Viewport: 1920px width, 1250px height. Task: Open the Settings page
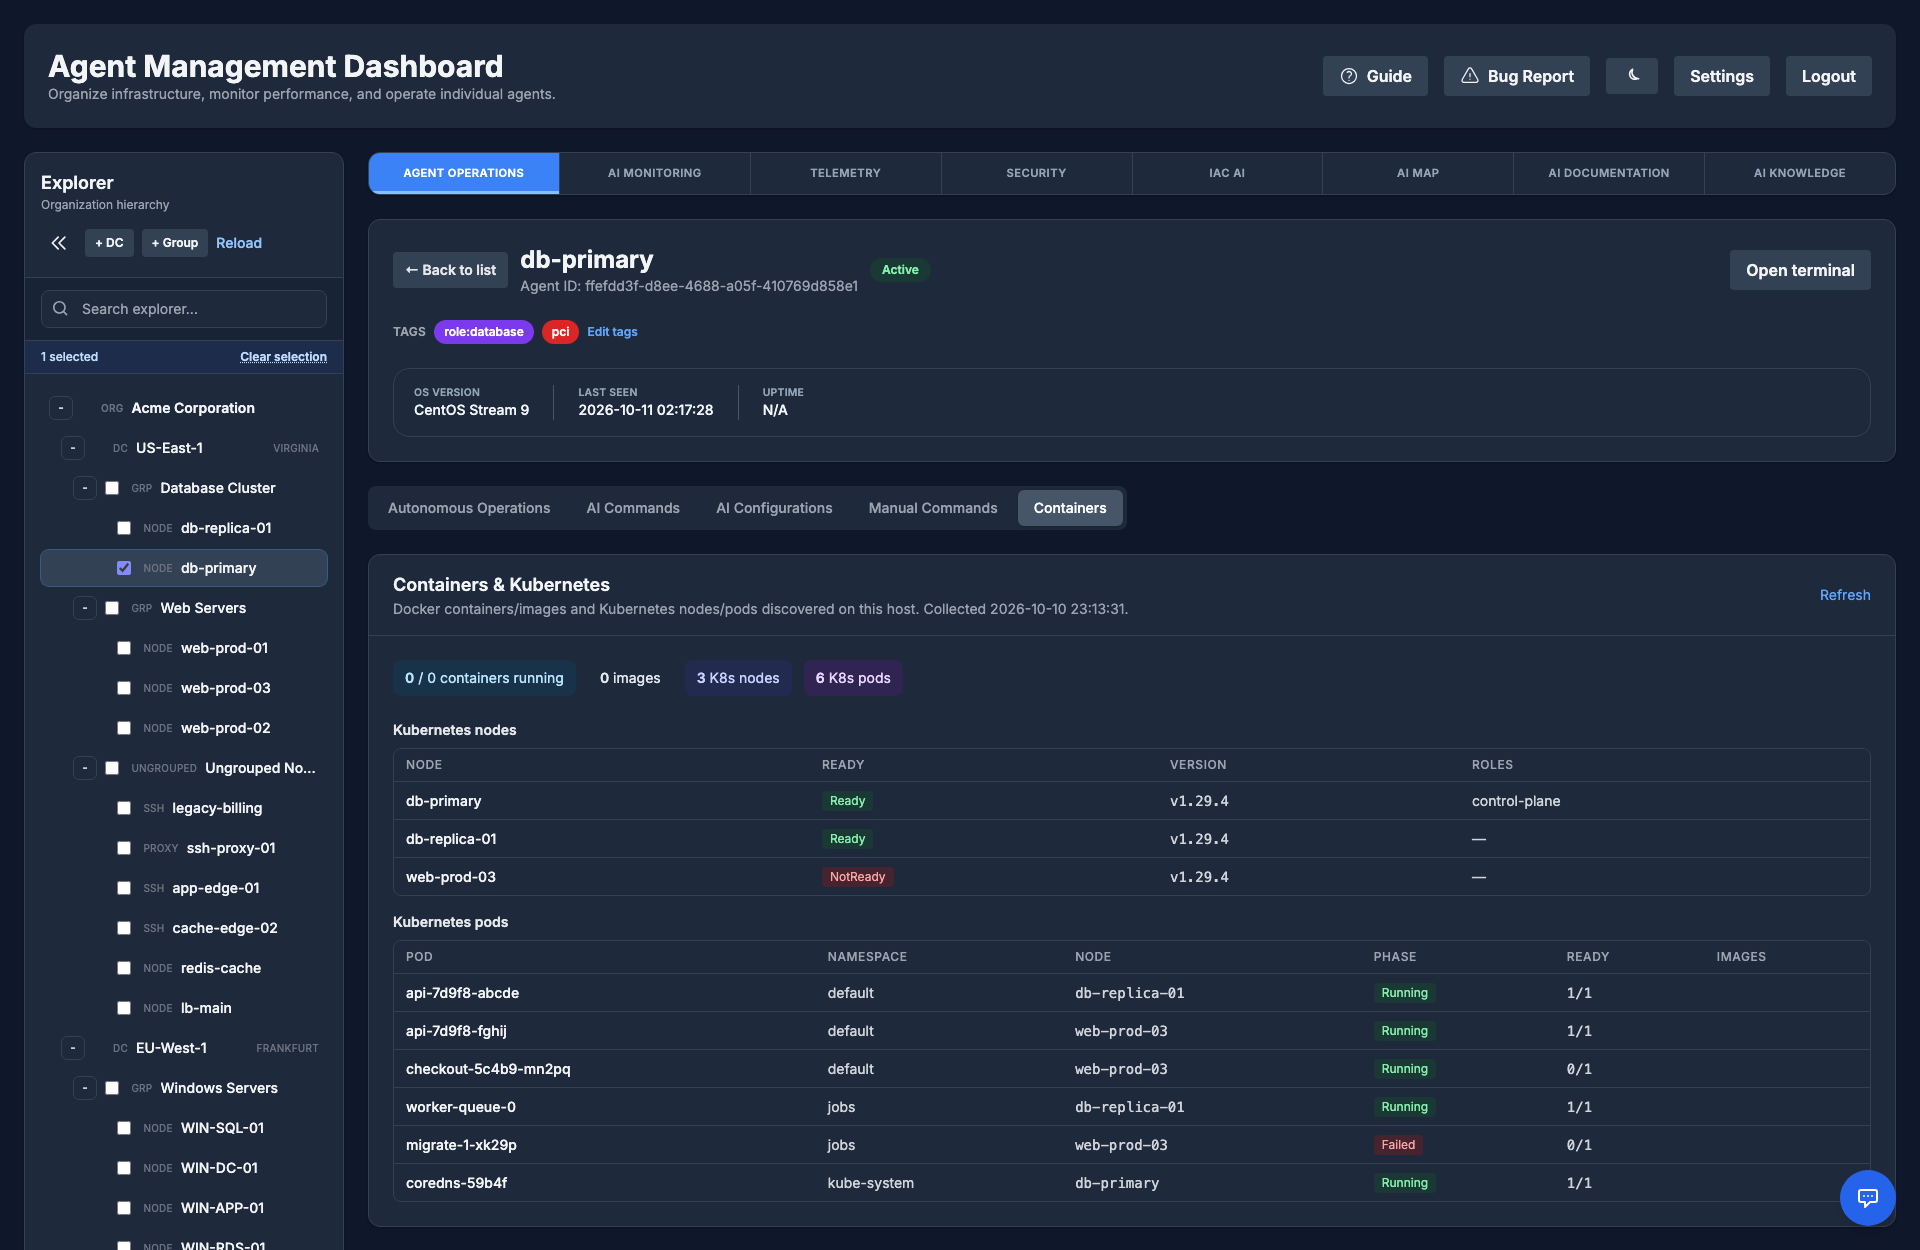tap(1721, 76)
